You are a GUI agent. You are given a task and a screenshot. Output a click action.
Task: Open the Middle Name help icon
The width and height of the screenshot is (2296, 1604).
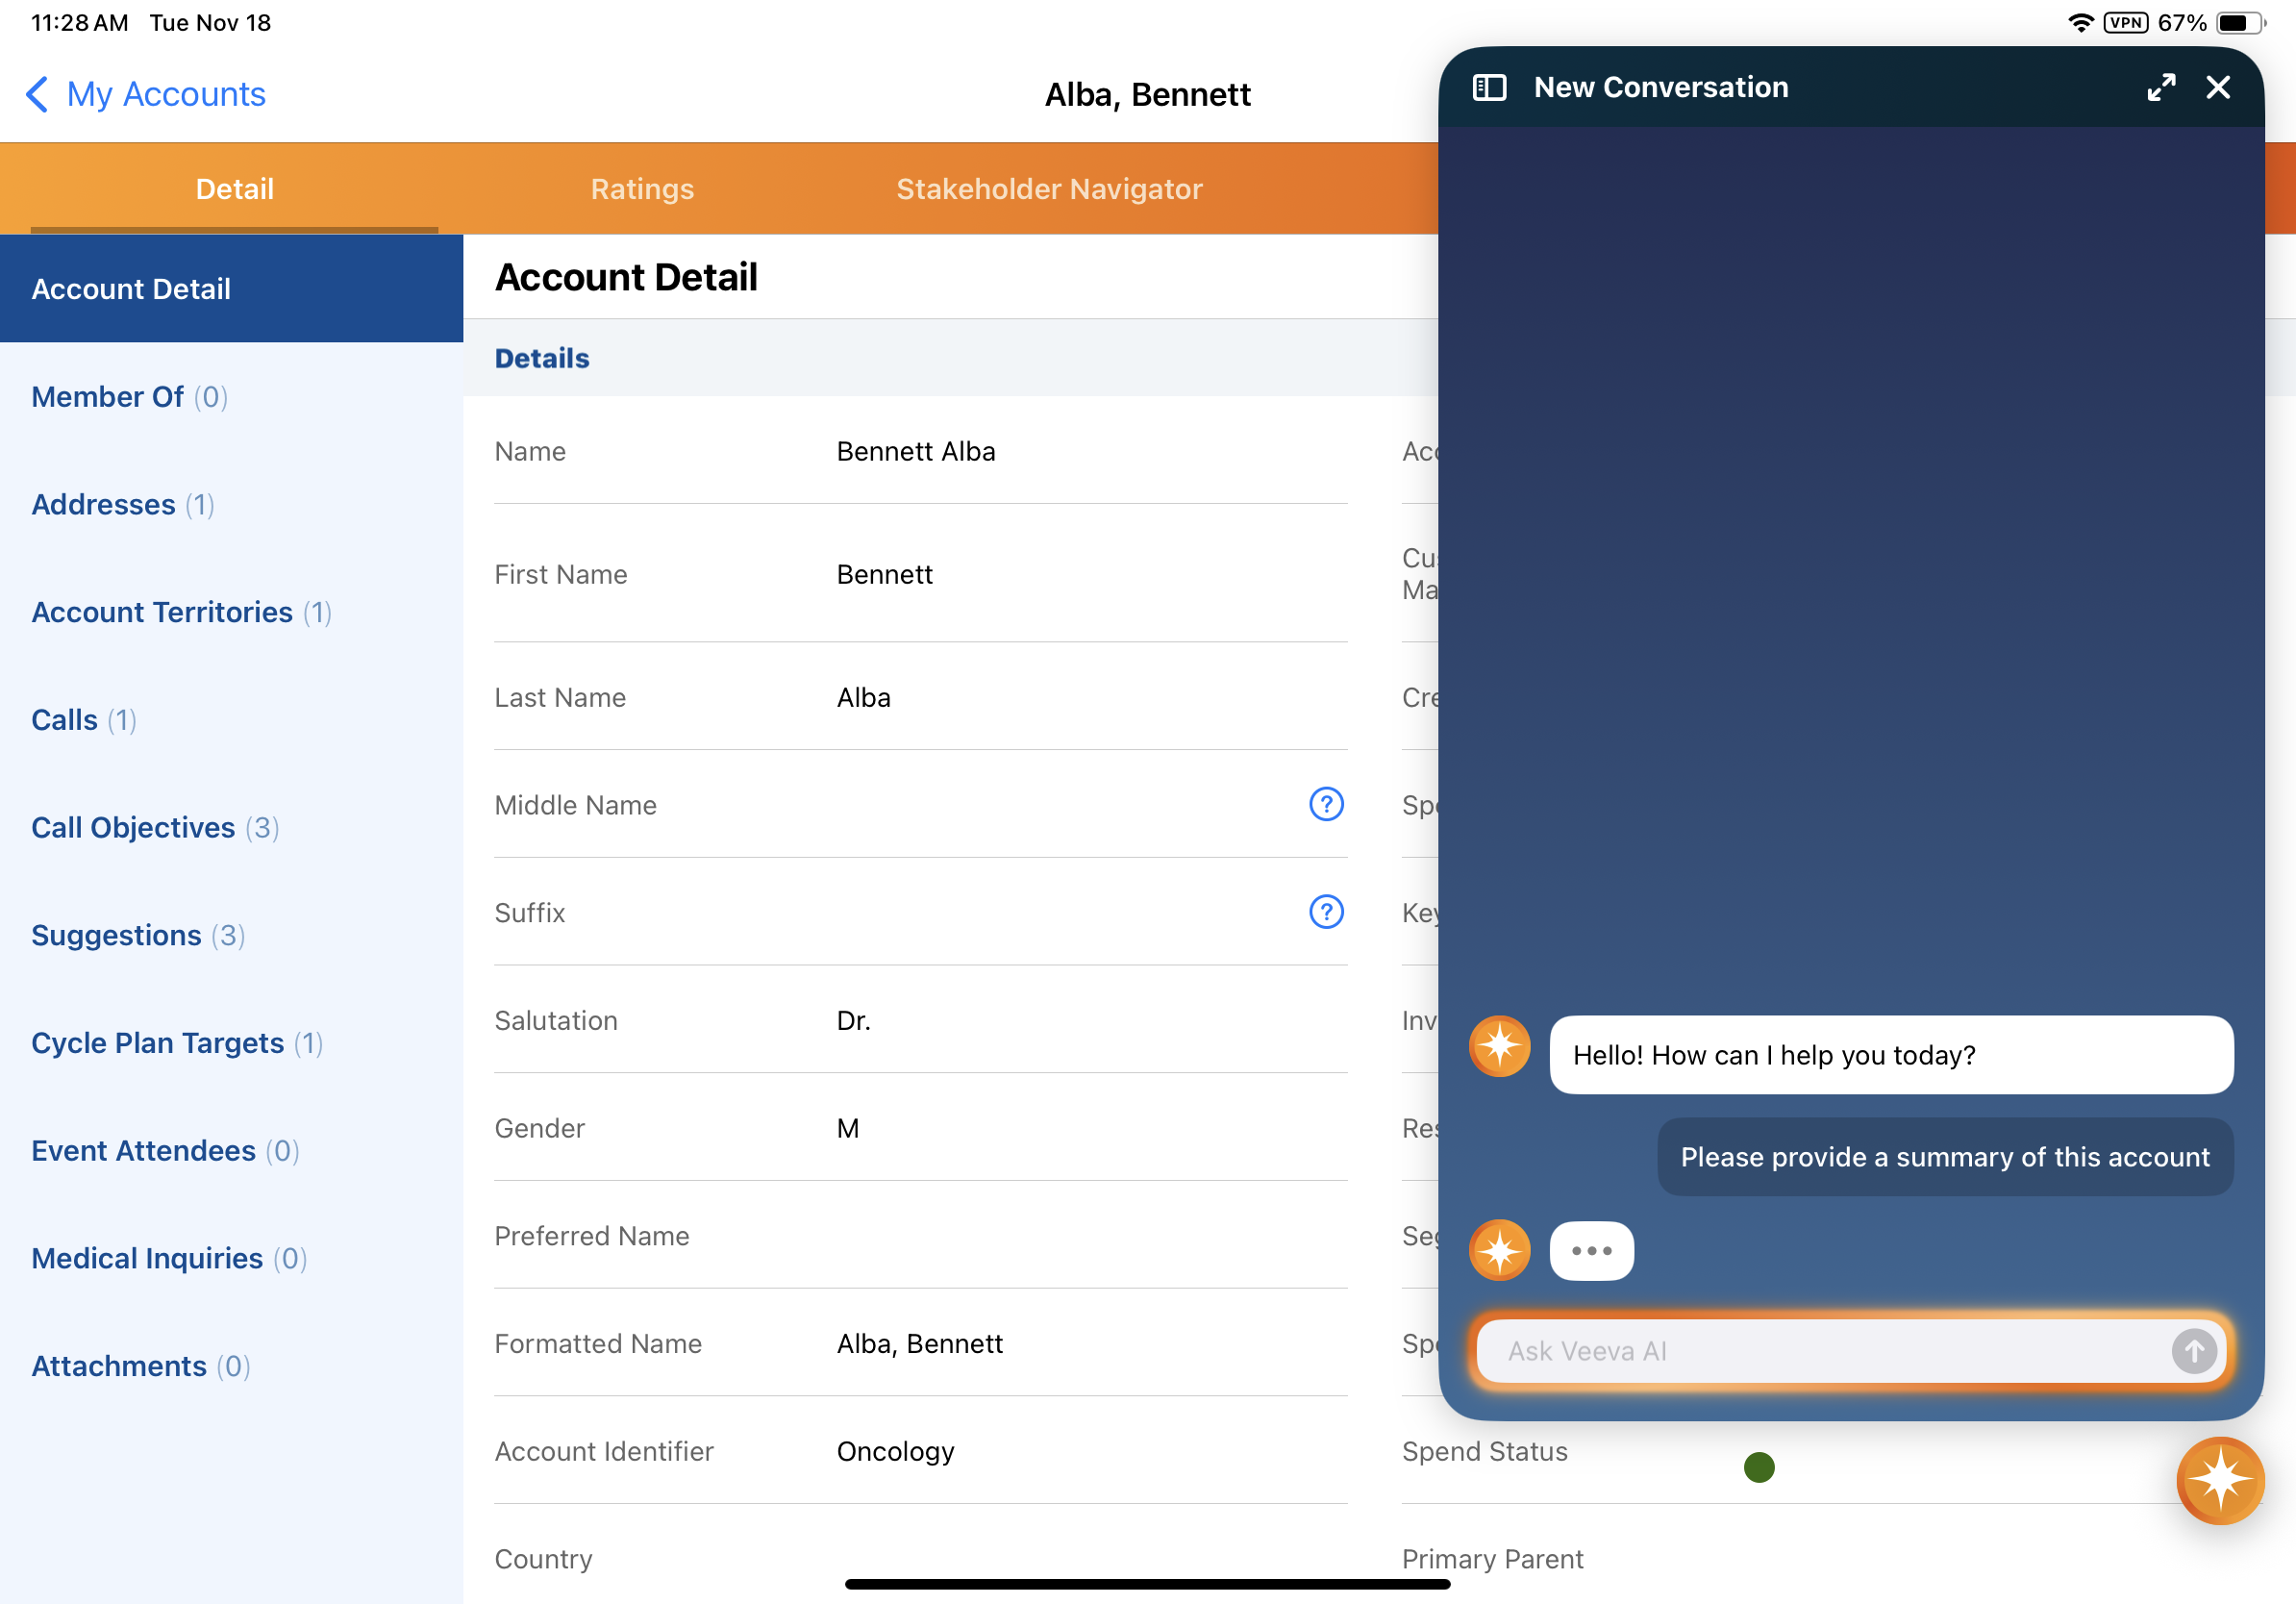[x=1326, y=804]
